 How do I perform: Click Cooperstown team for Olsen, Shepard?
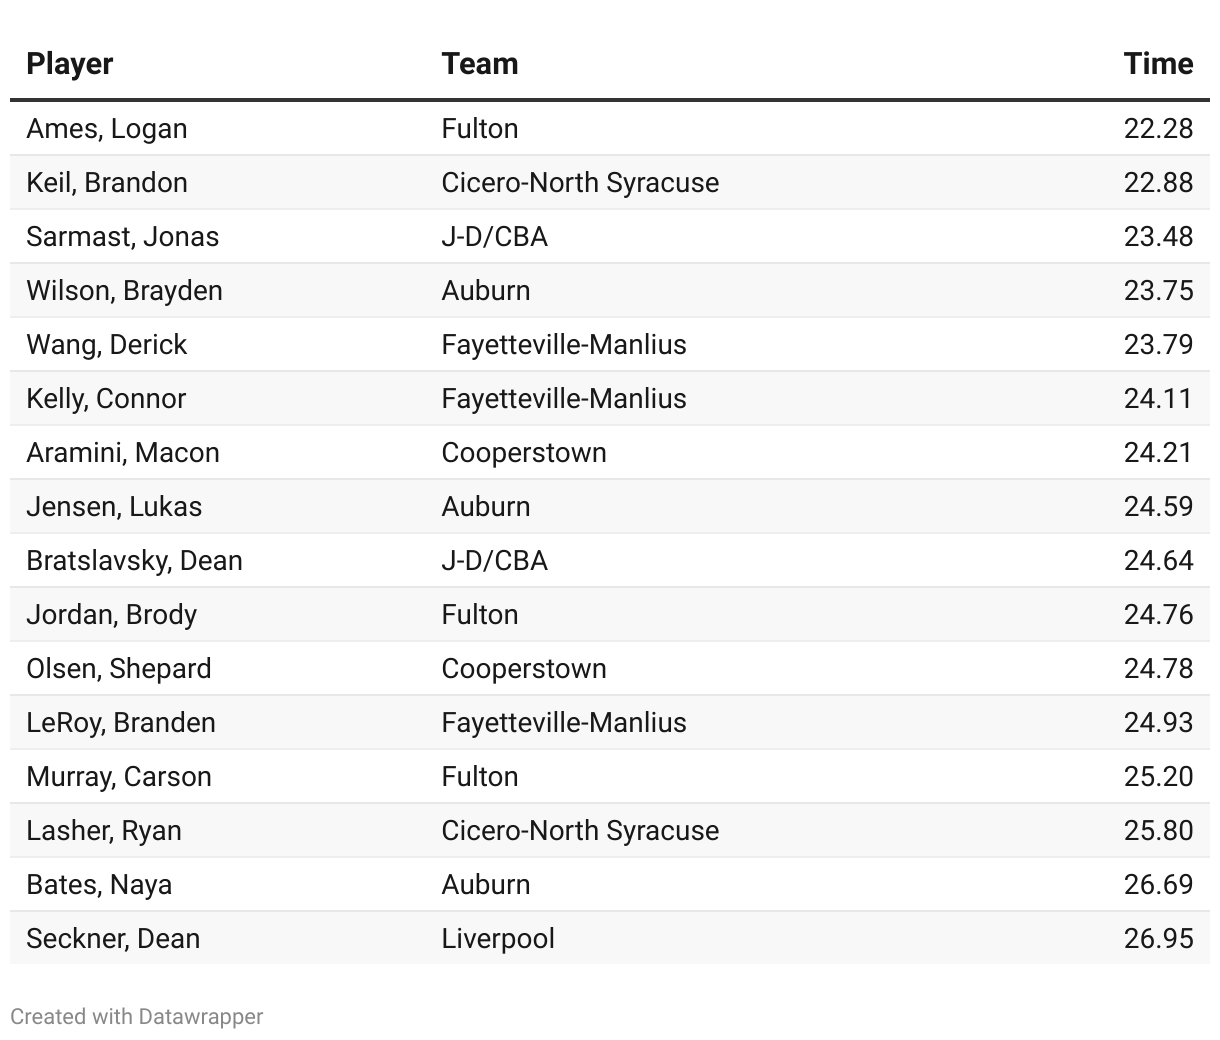[524, 669]
